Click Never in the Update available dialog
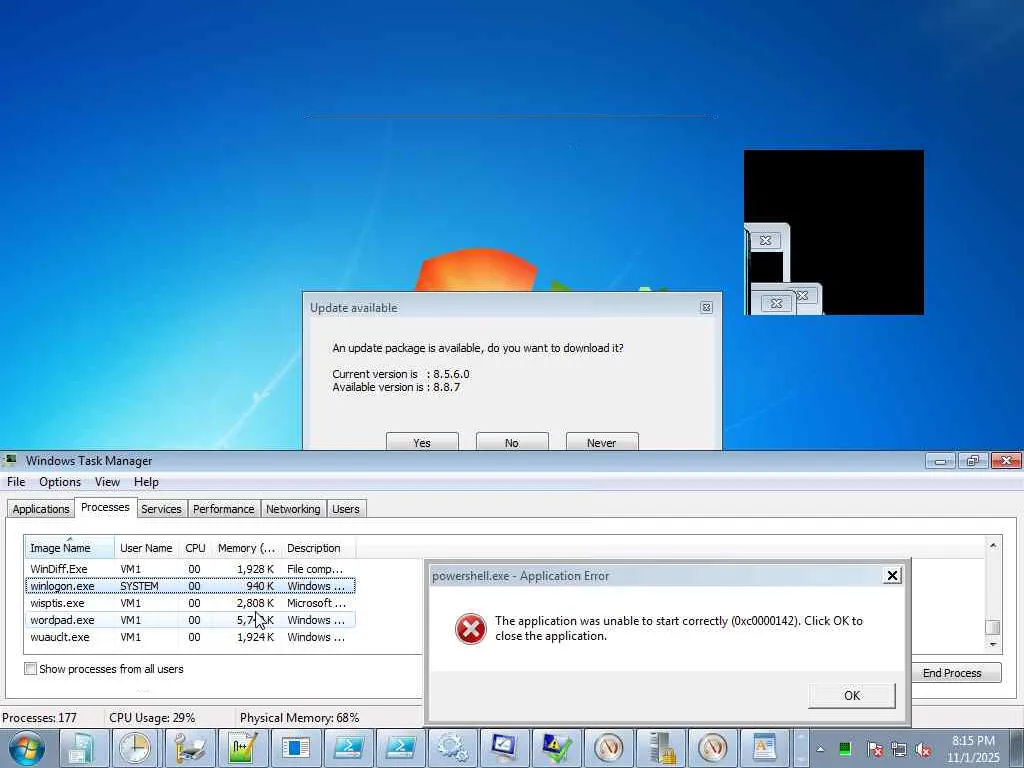The width and height of the screenshot is (1024, 768). [601, 441]
